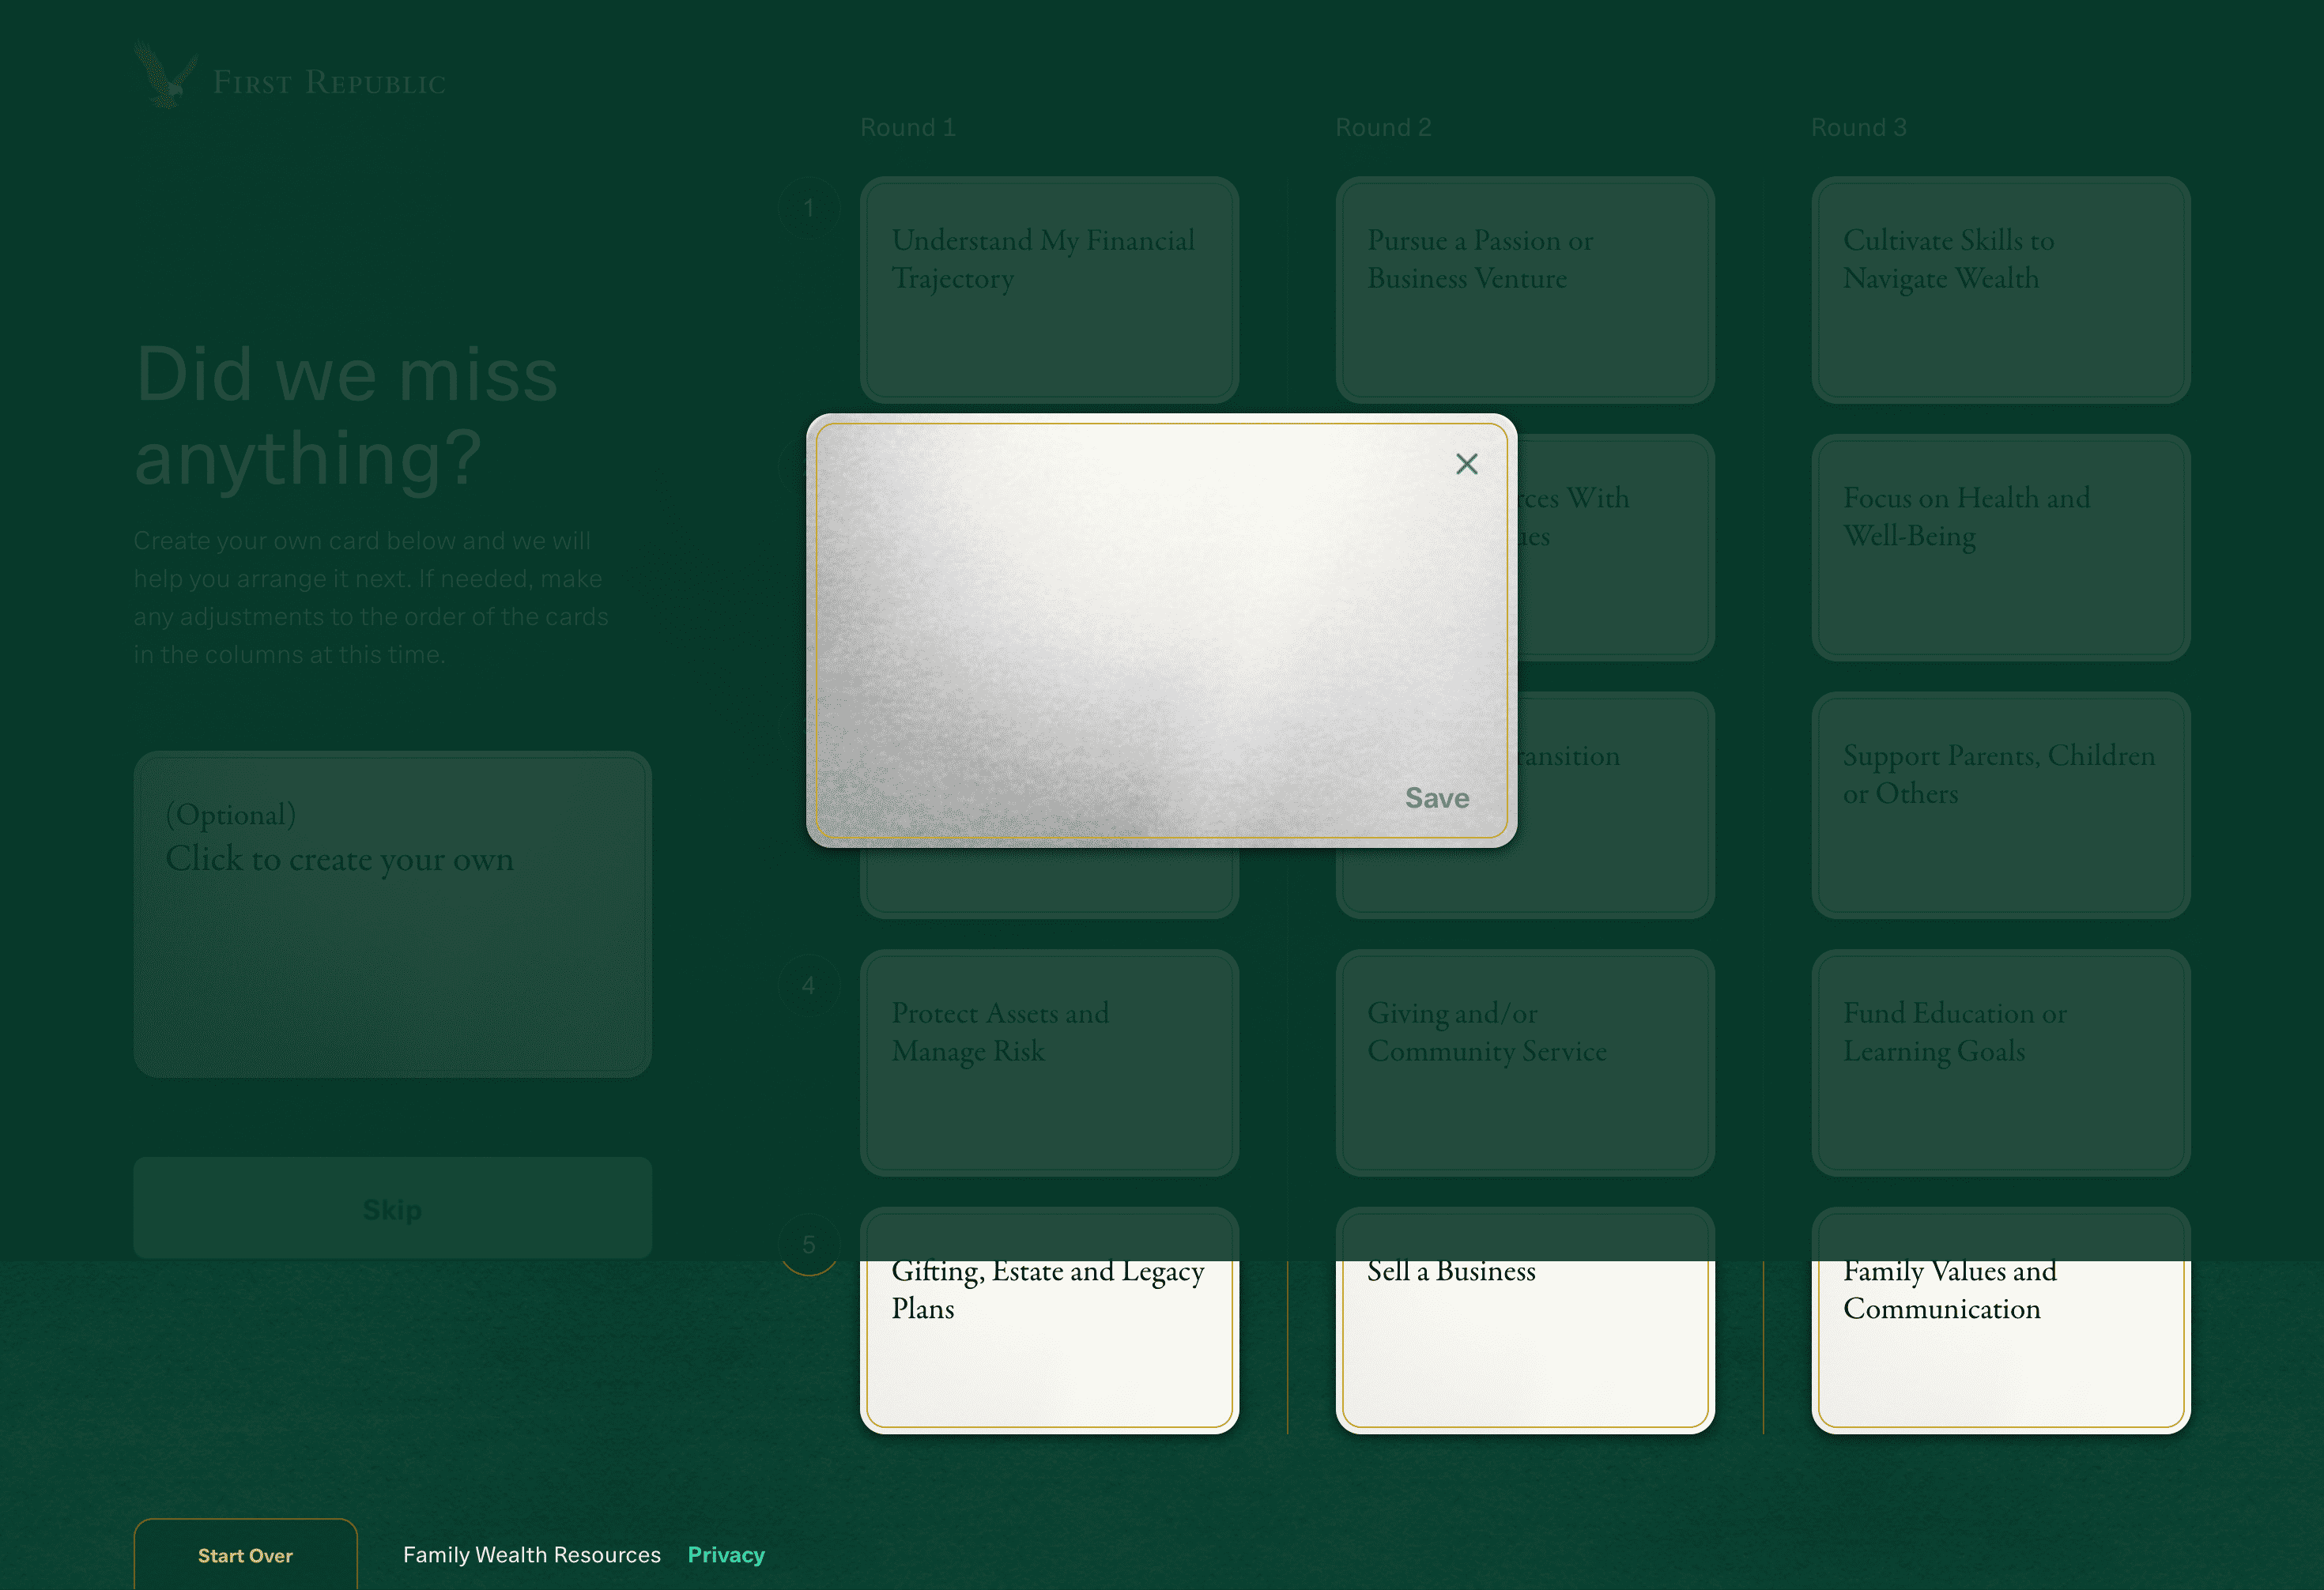
Task: Select the Support Parents, Children or Others card
Action: point(2000,805)
